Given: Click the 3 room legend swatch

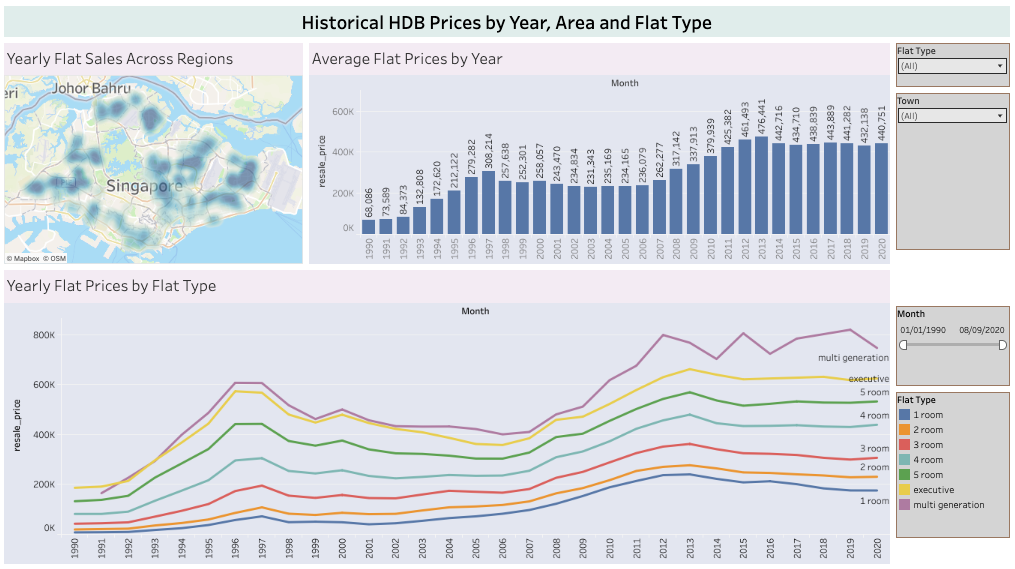Looking at the screenshot, I should point(905,445).
